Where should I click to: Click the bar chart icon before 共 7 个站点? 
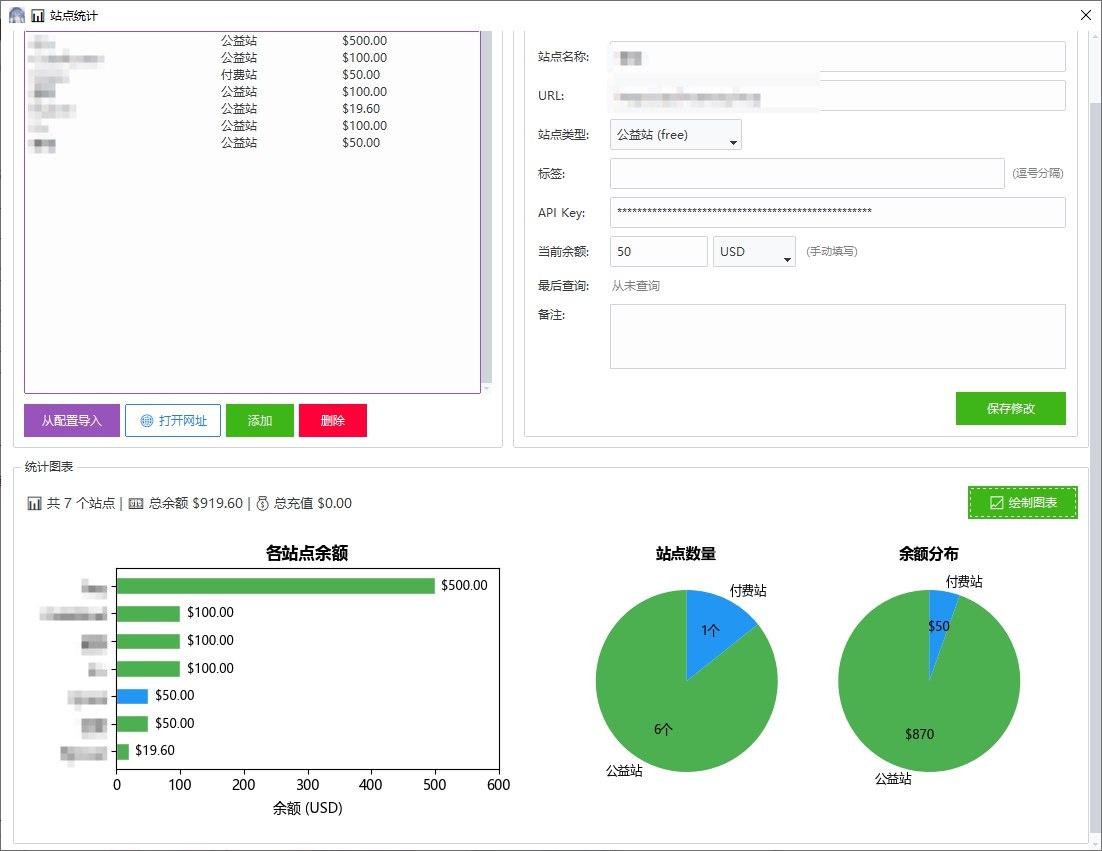(34, 503)
